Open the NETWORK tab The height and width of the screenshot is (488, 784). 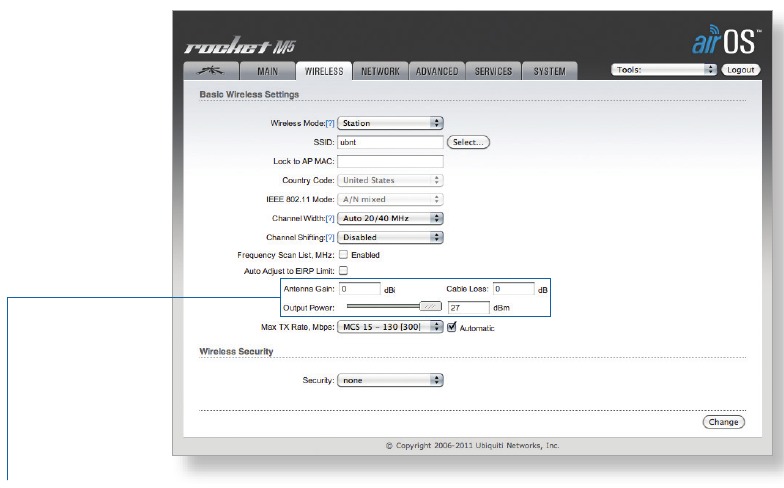tap(380, 71)
